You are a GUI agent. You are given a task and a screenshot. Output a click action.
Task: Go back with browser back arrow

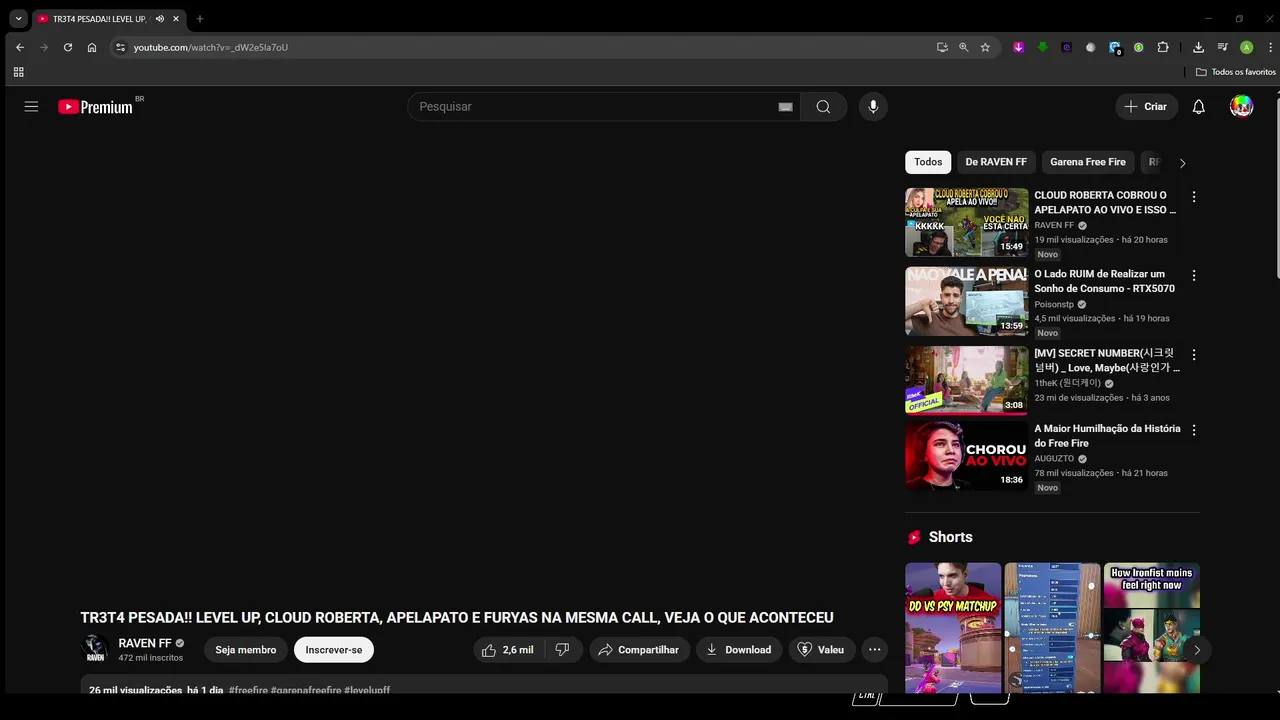pyautogui.click(x=19, y=47)
